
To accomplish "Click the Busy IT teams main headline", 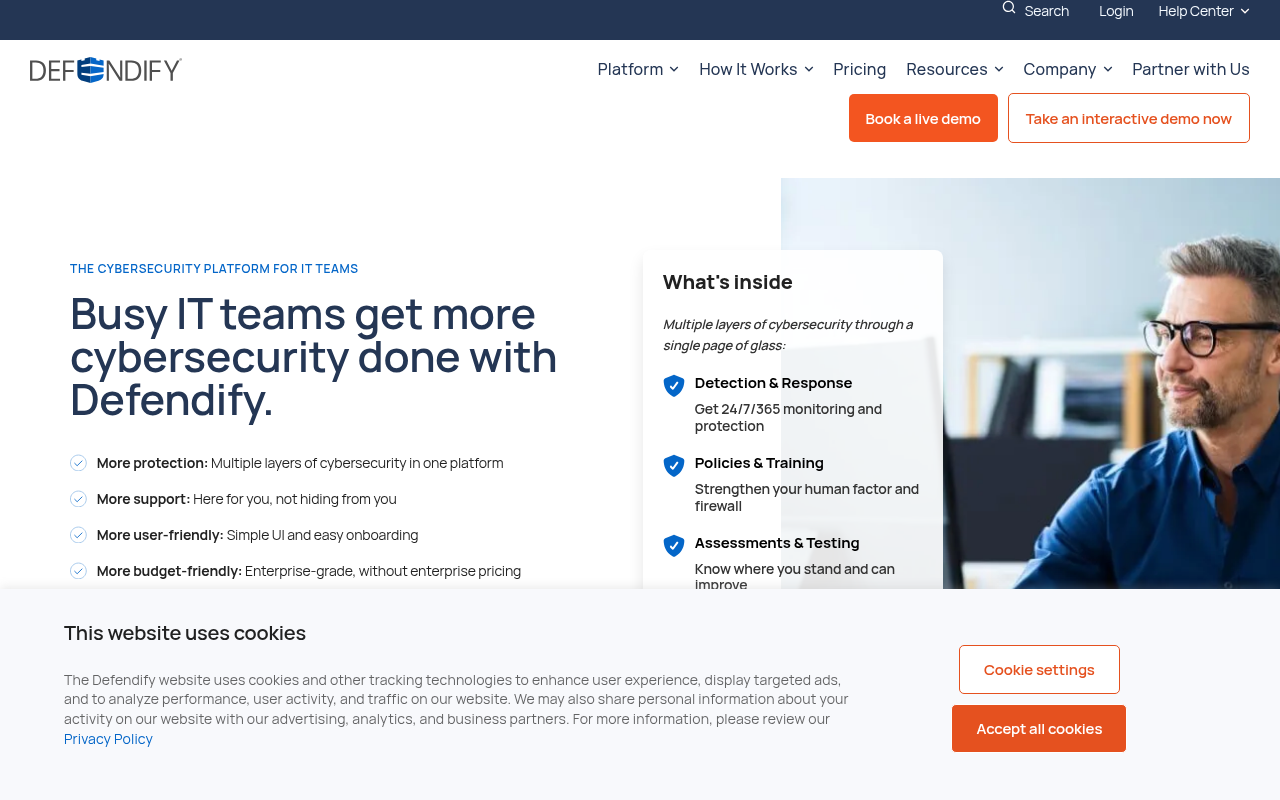I will click(314, 357).
